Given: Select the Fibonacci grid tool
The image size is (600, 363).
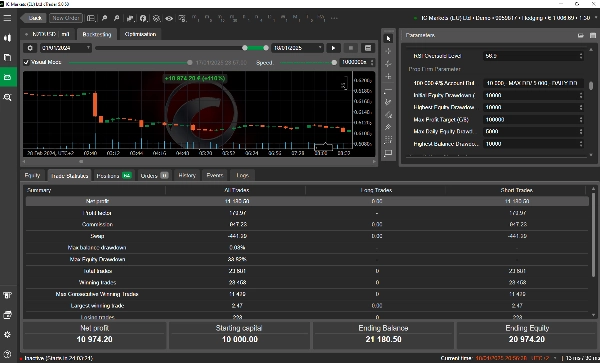Looking at the screenshot, I should coord(388,139).
